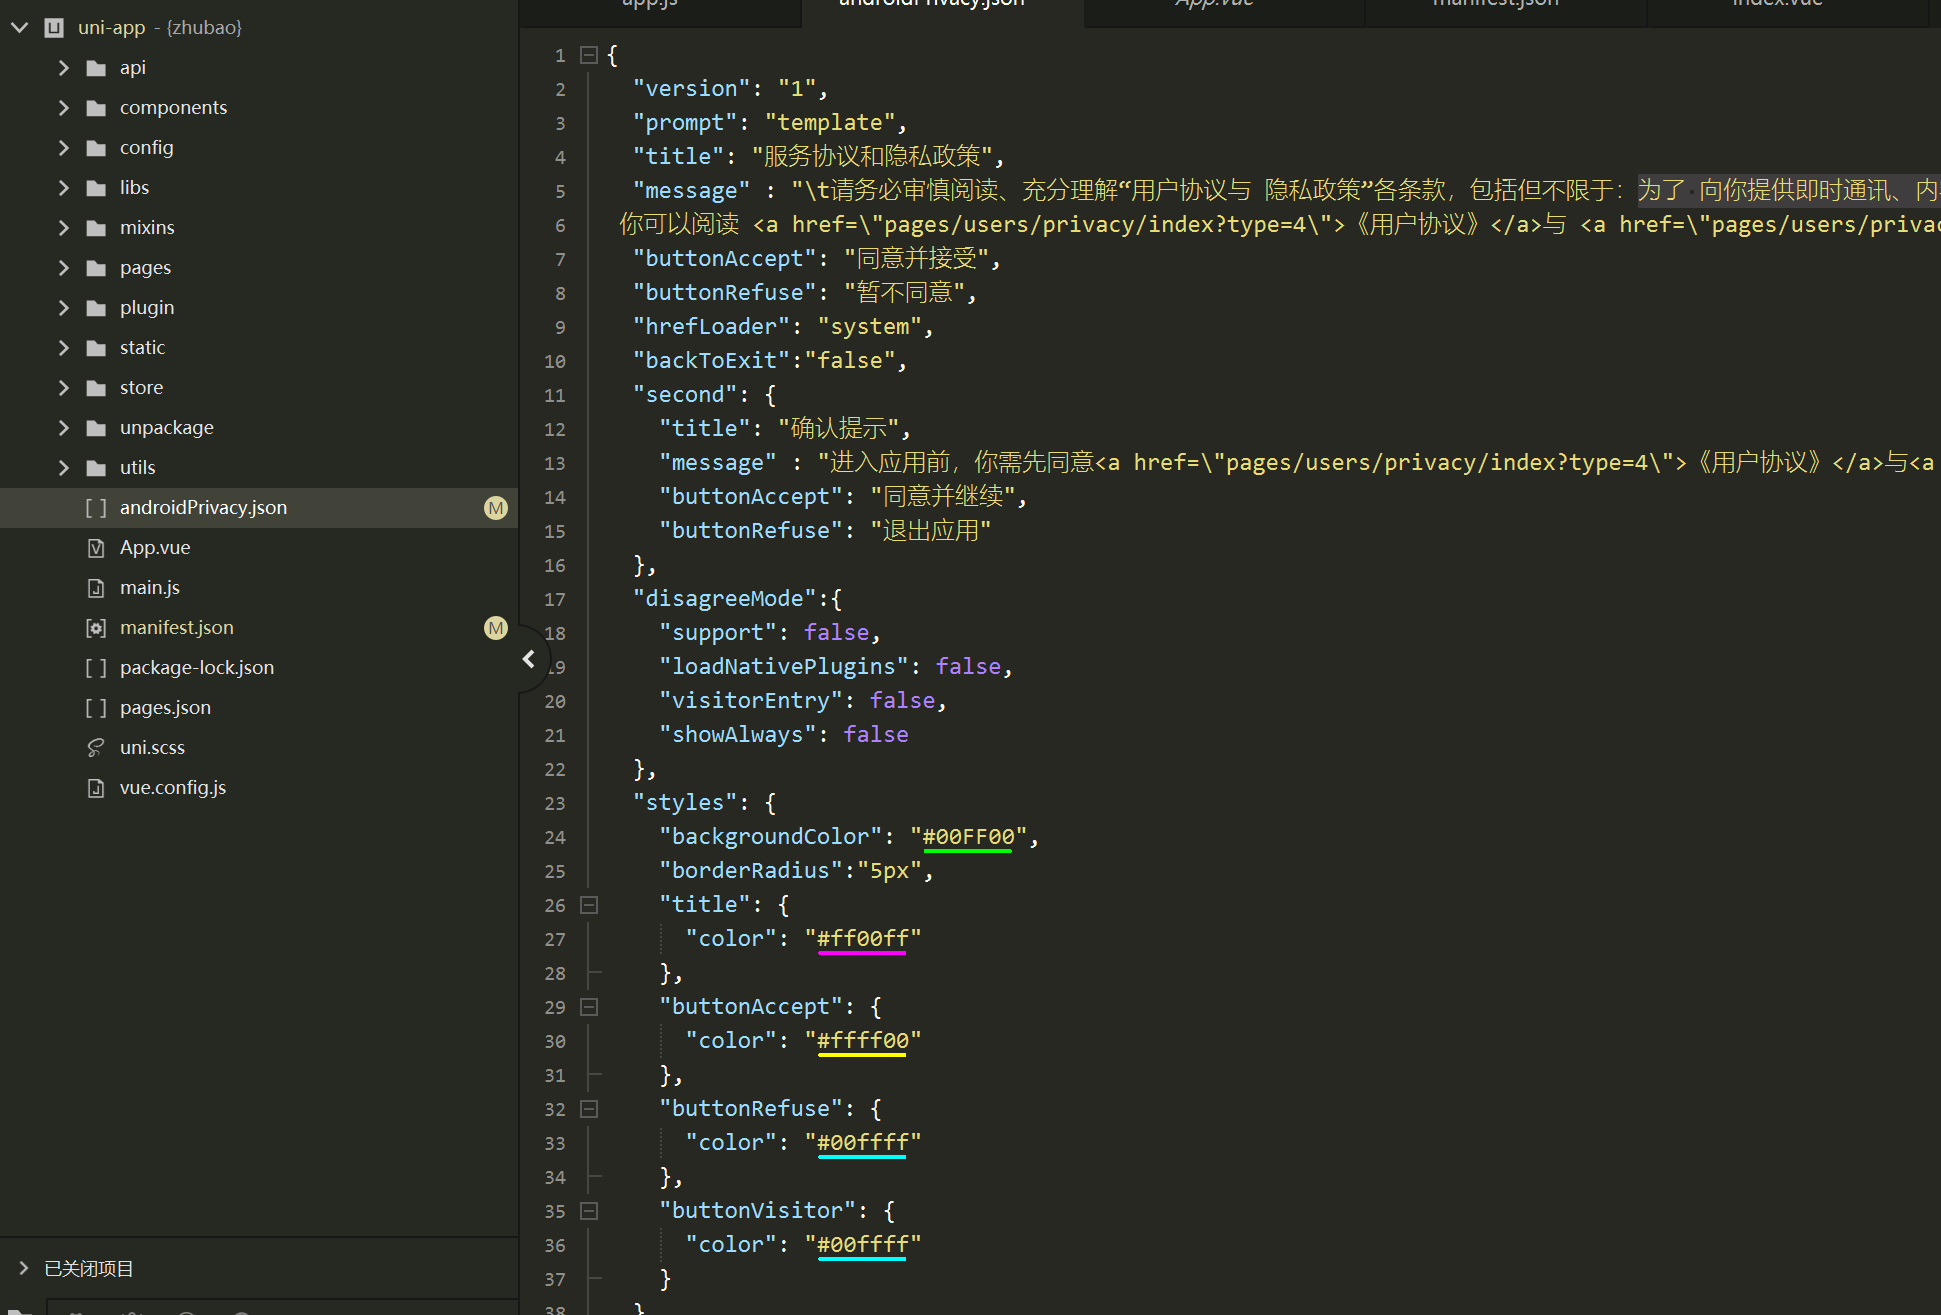1941x1315 pixels.
Task: Open package-lock.json in the file tree
Action: pyautogui.click(x=197, y=668)
